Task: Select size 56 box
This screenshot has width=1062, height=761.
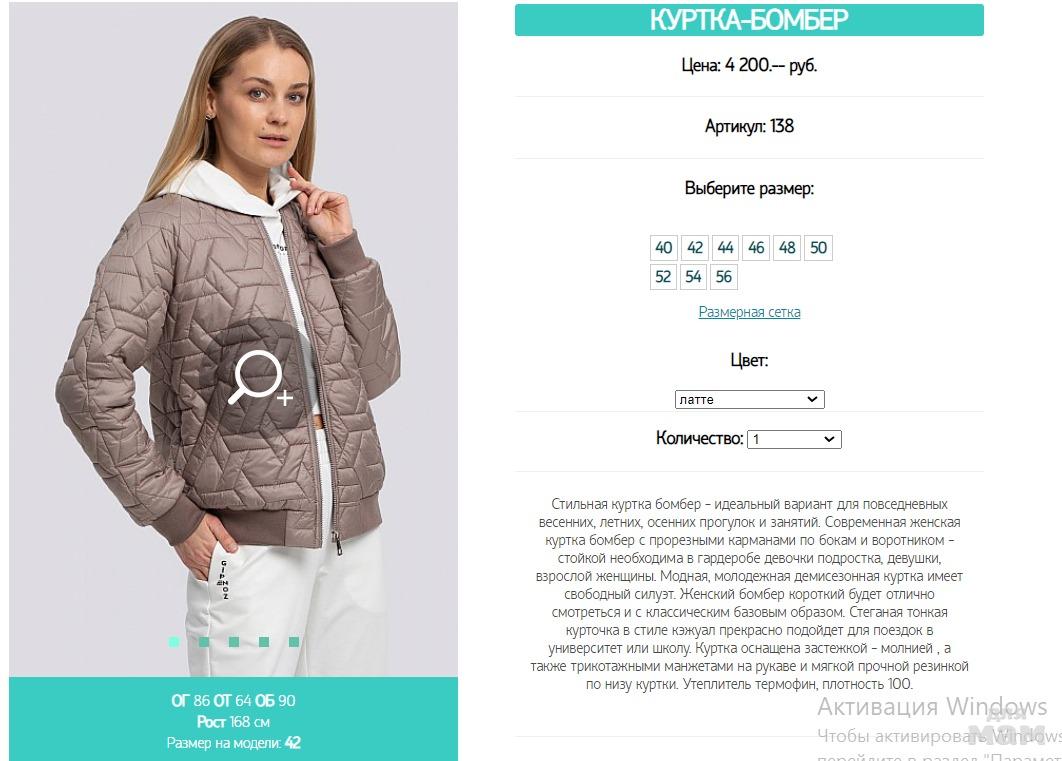Action: pyautogui.click(x=723, y=277)
